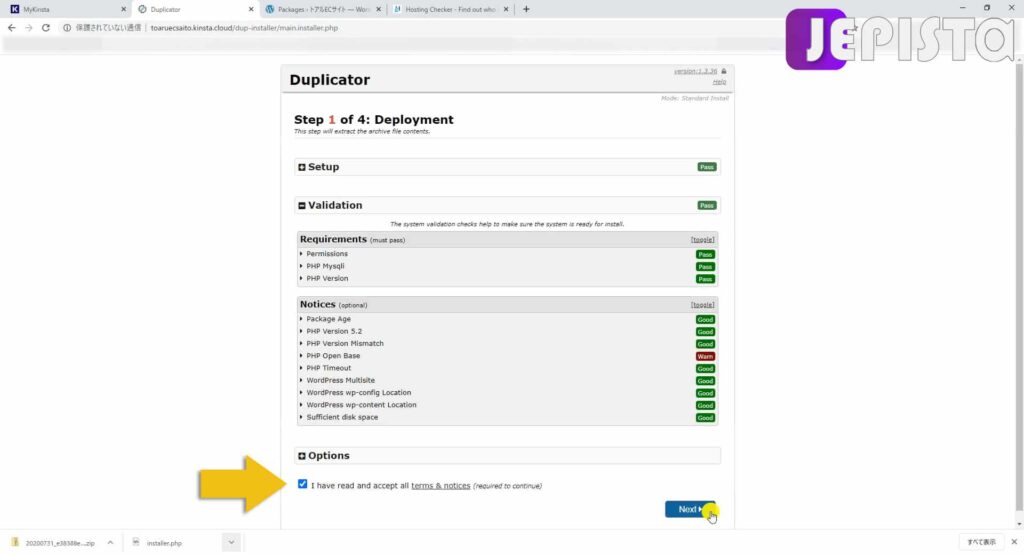Click the browser forward arrow

pos(29,28)
